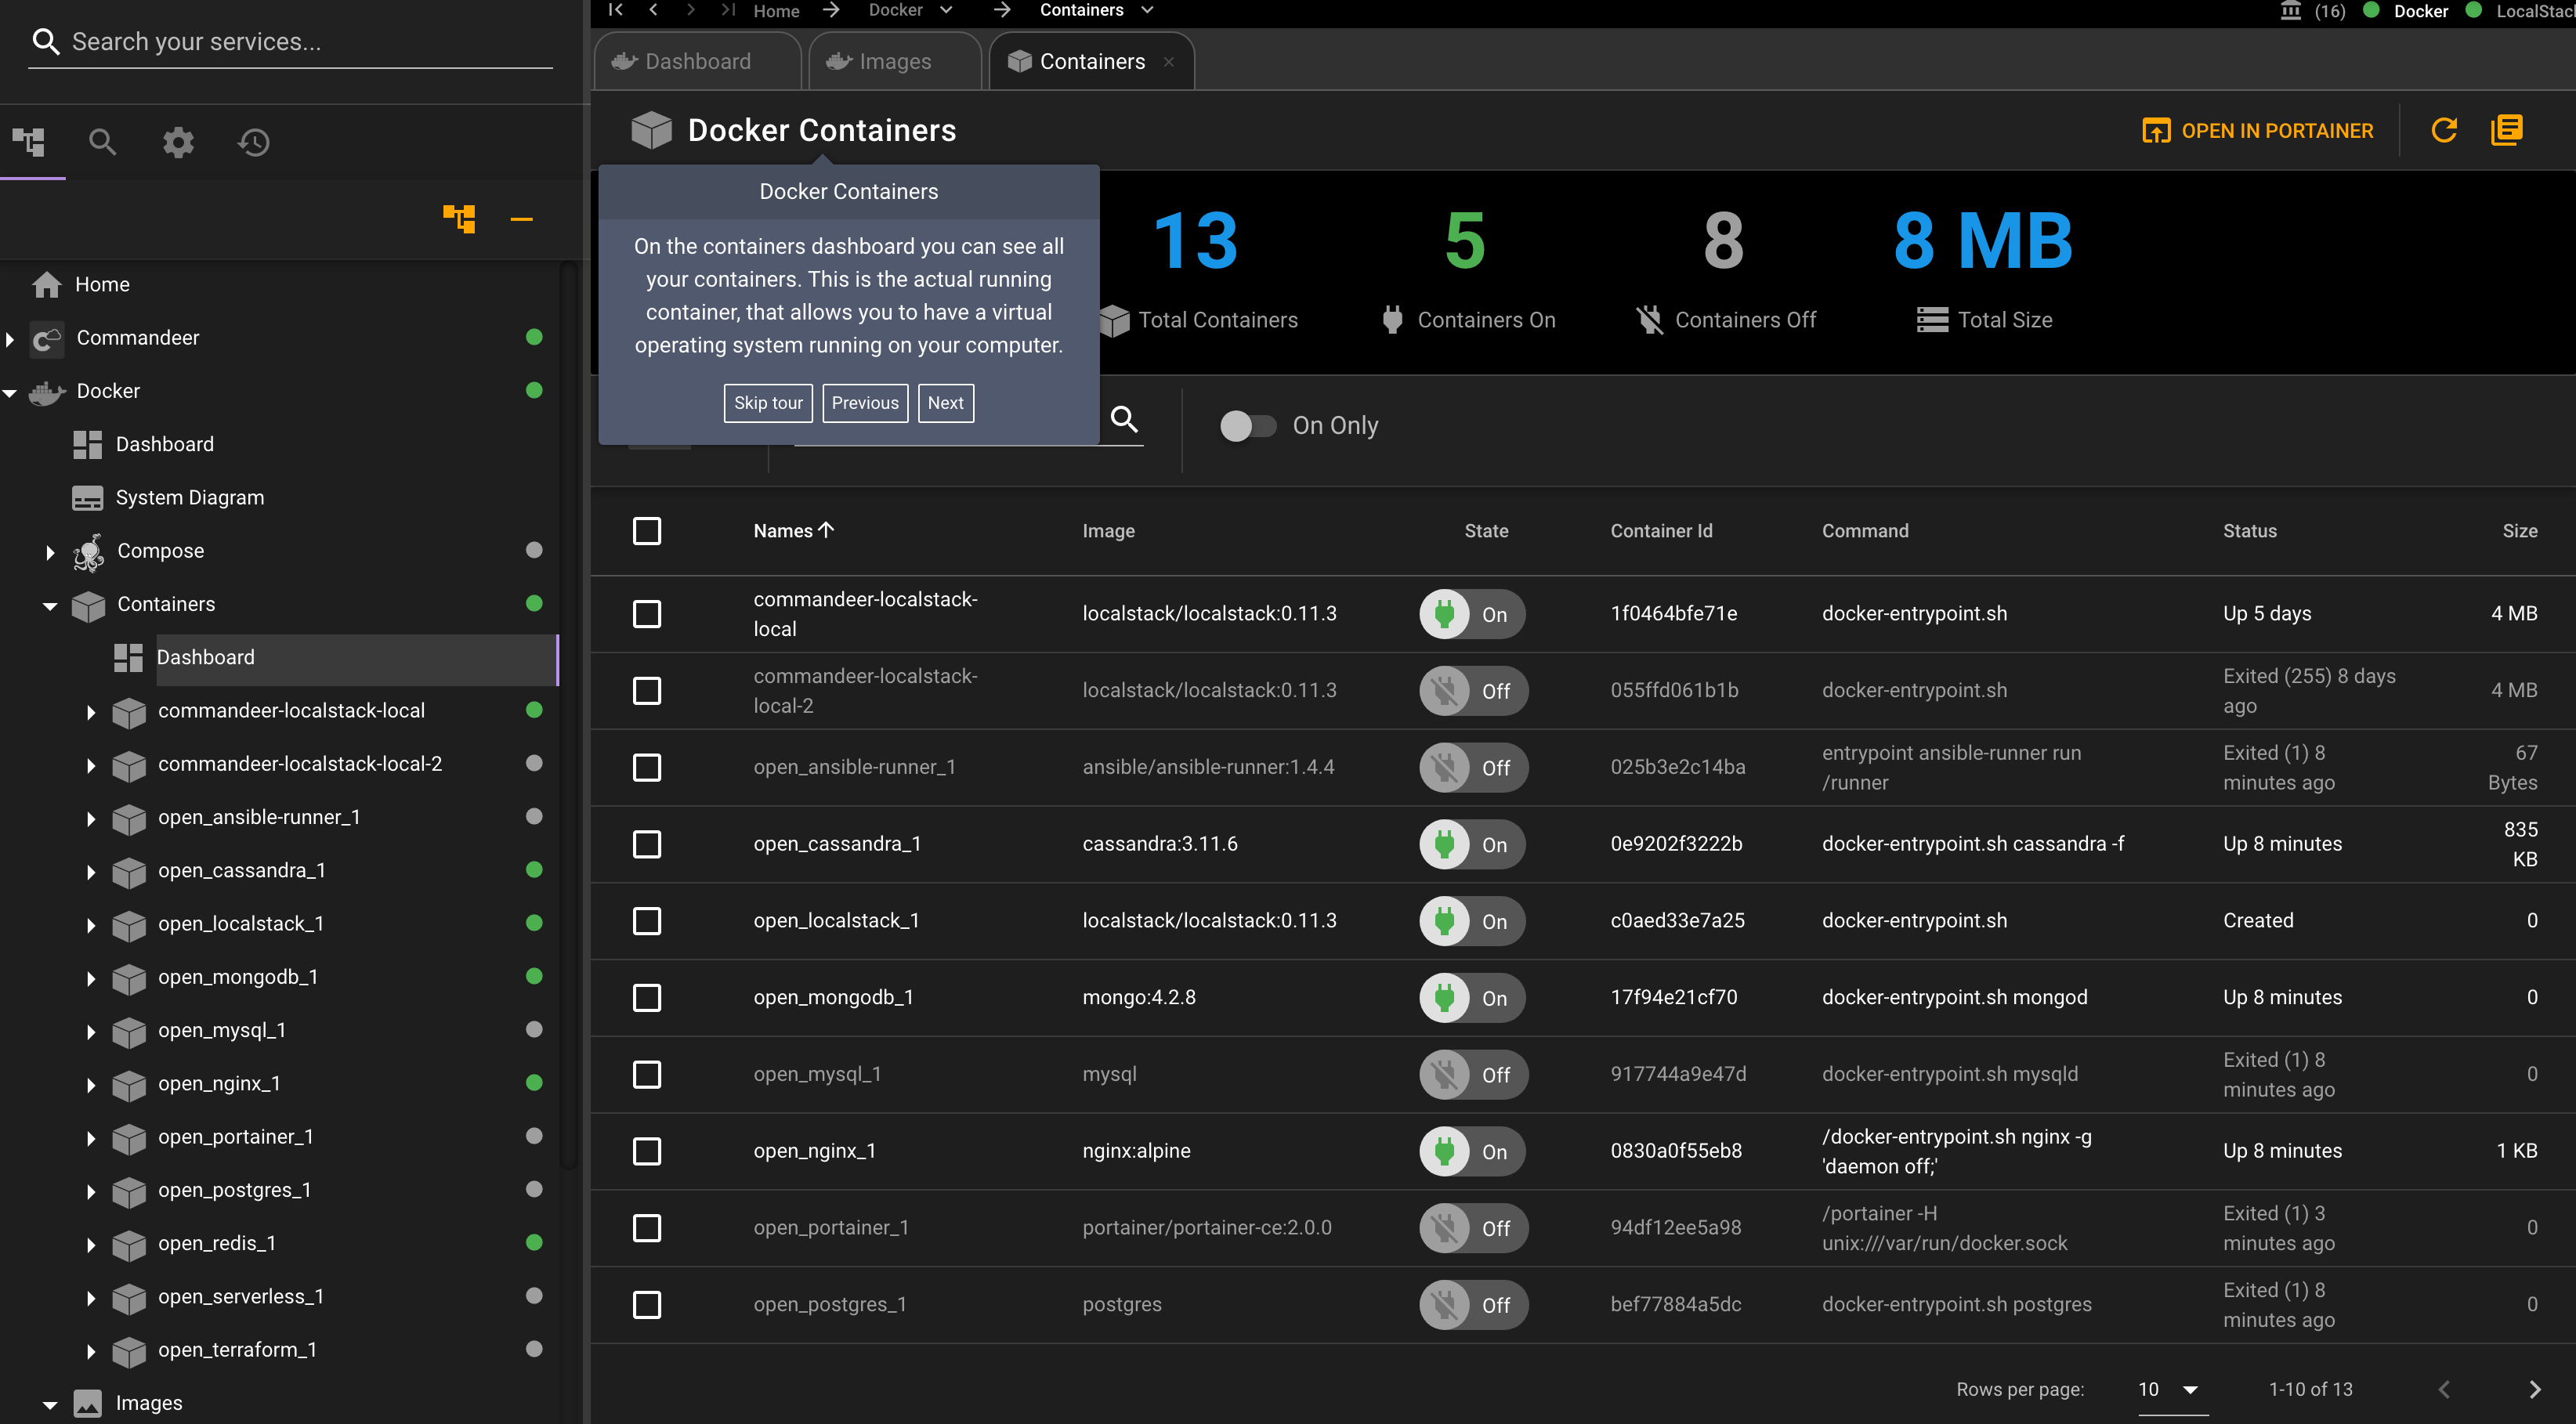This screenshot has height=1424, width=2576.
Task: Open open_mysql_1 in the sidebar tree
Action: 221,1030
